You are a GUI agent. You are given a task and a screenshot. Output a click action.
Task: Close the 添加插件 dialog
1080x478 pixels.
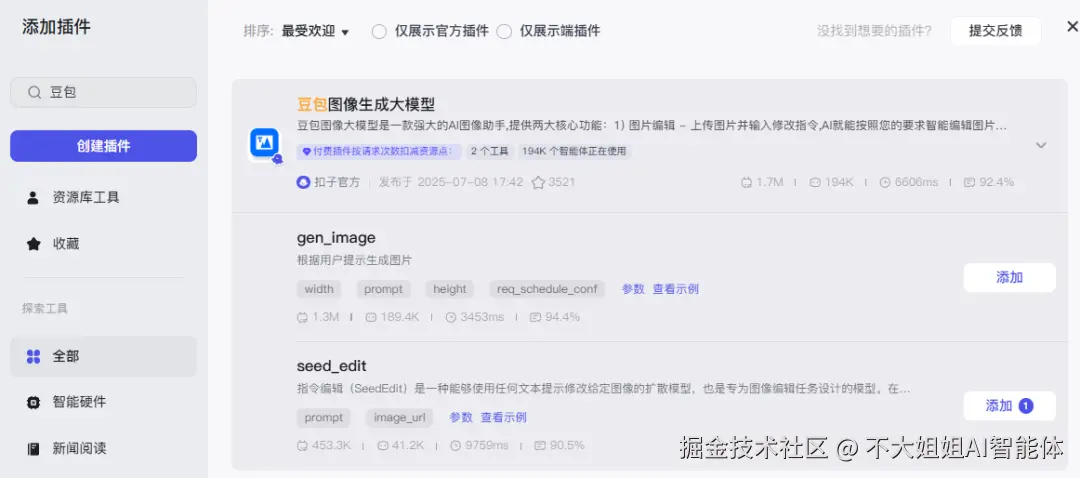coord(1072,27)
